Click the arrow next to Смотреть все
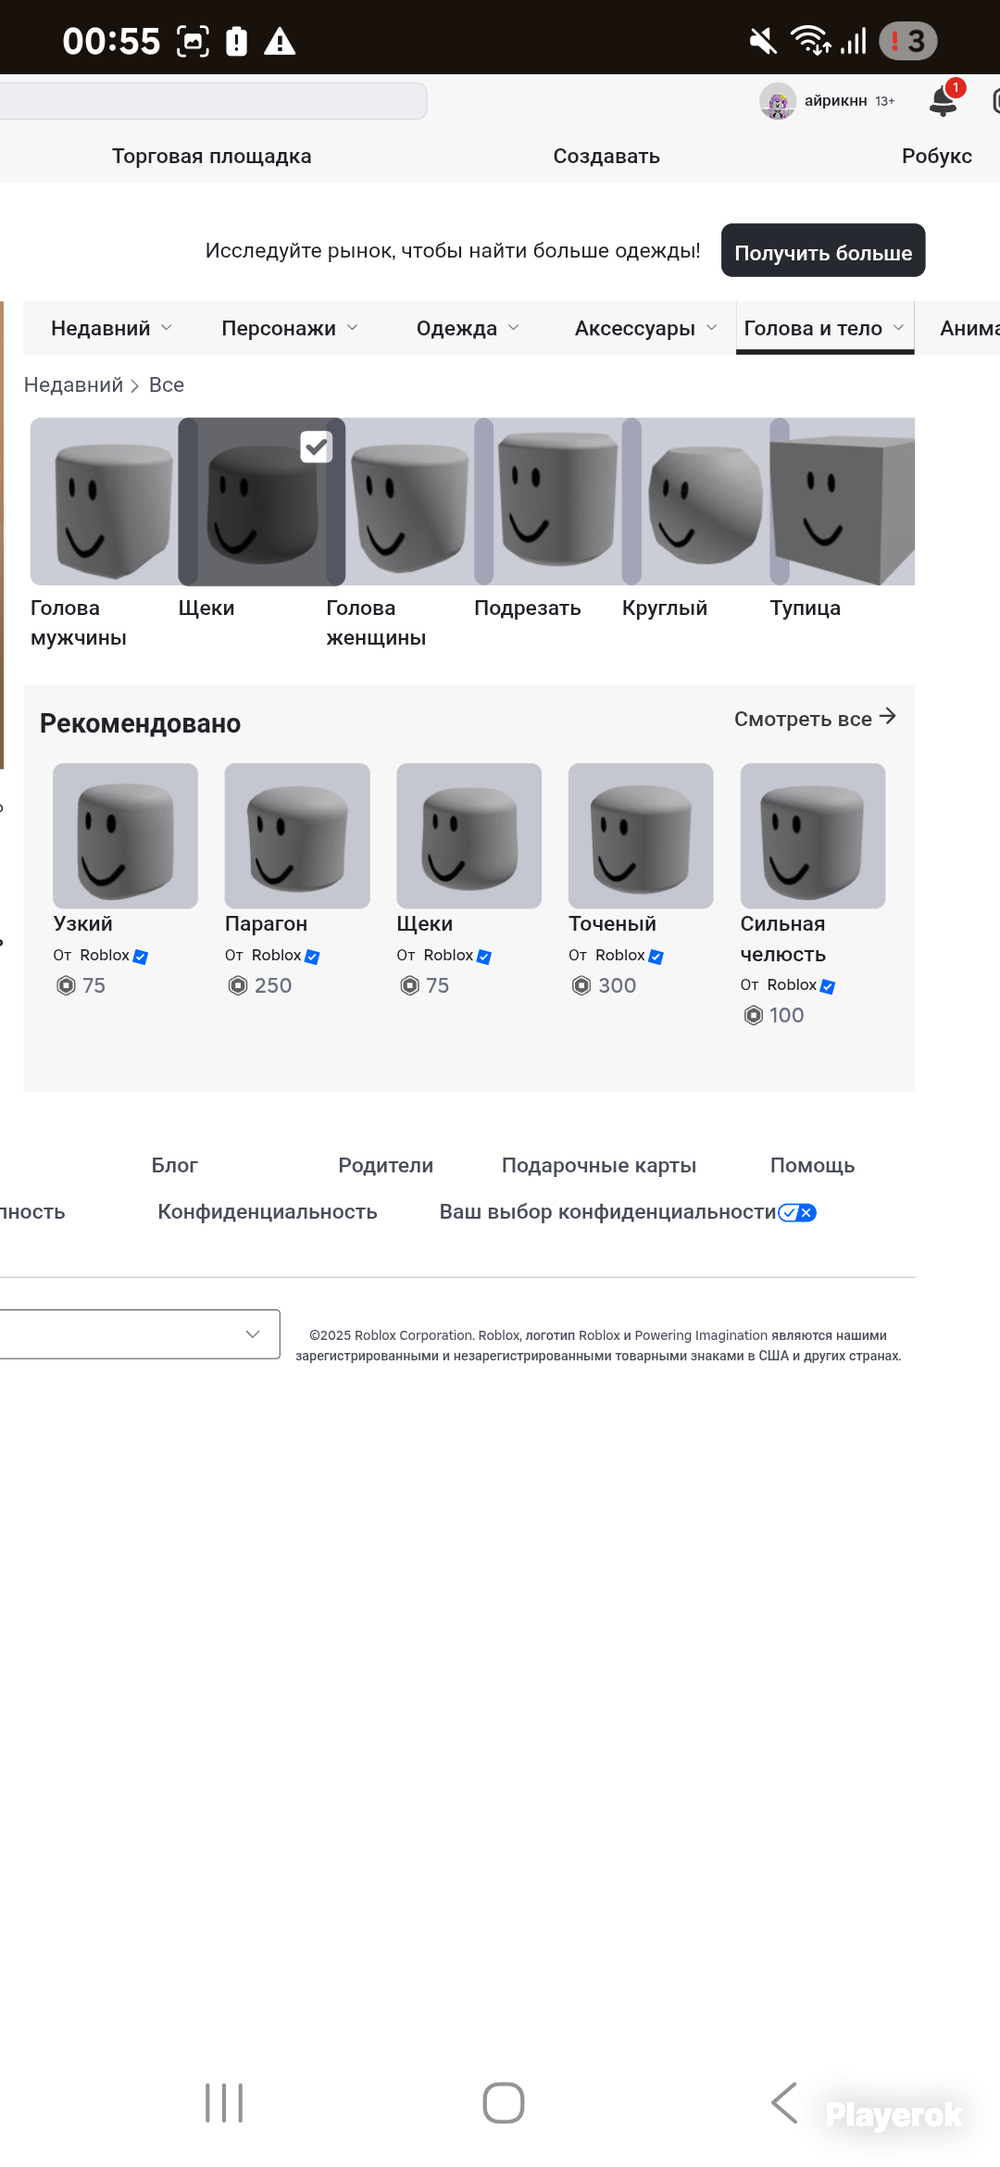This screenshot has height=2167, width=1000. tap(887, 717)
